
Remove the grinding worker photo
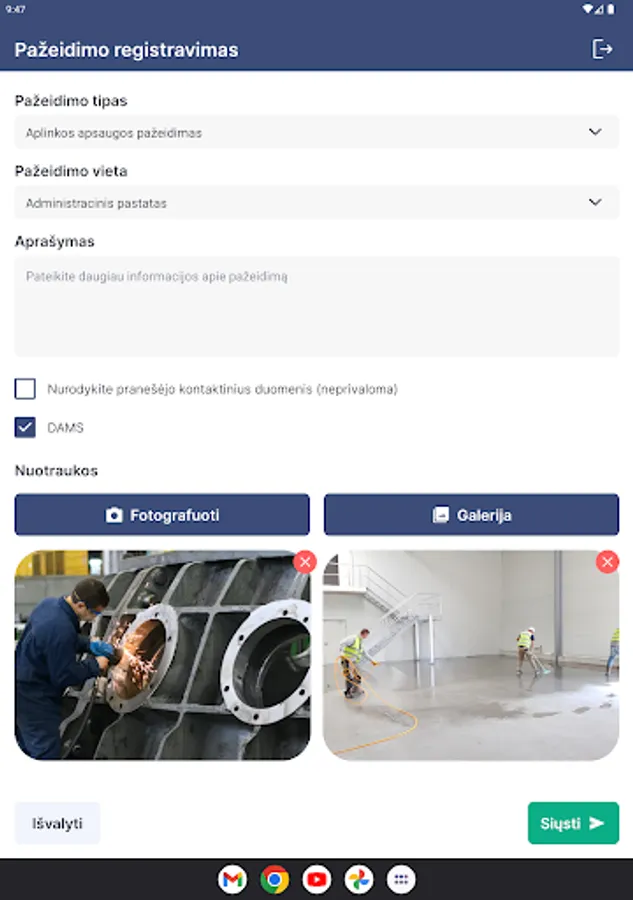[x=305, y=562]
